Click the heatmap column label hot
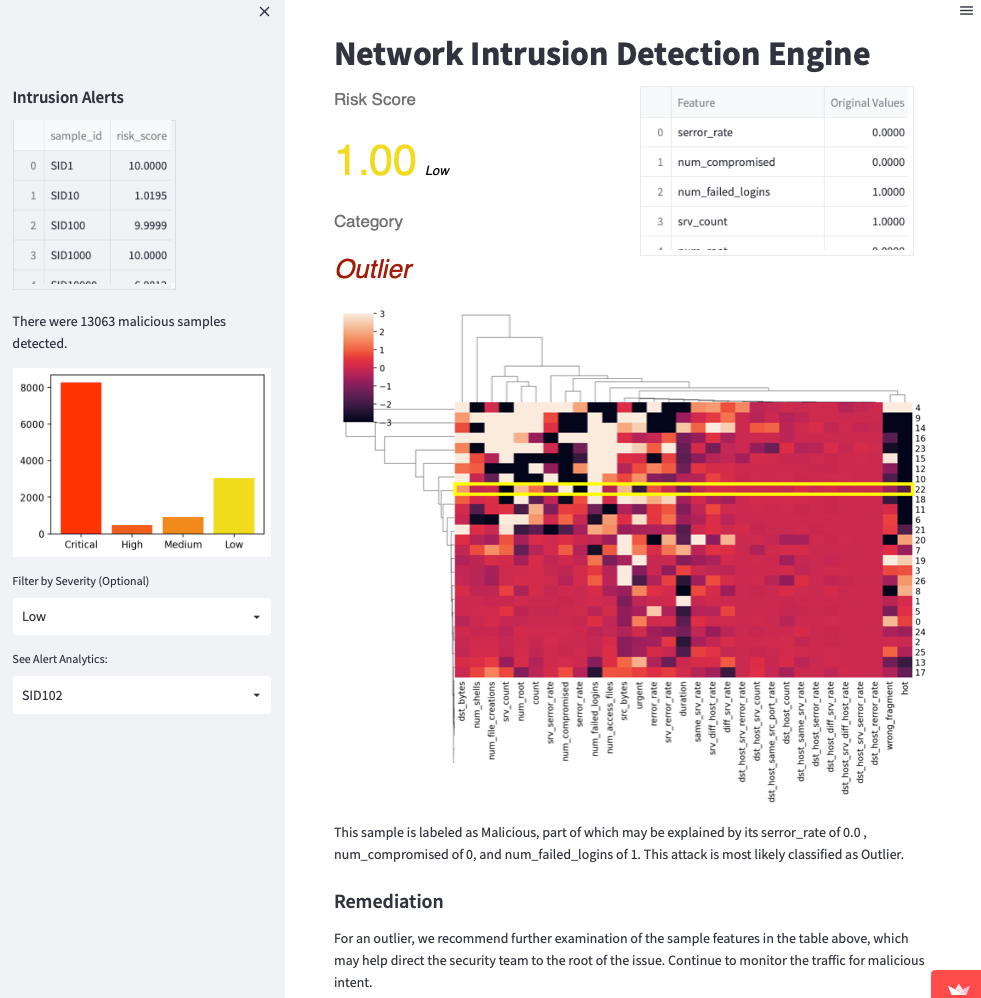Viewport: 981px width, 998px height. [905, 687]
